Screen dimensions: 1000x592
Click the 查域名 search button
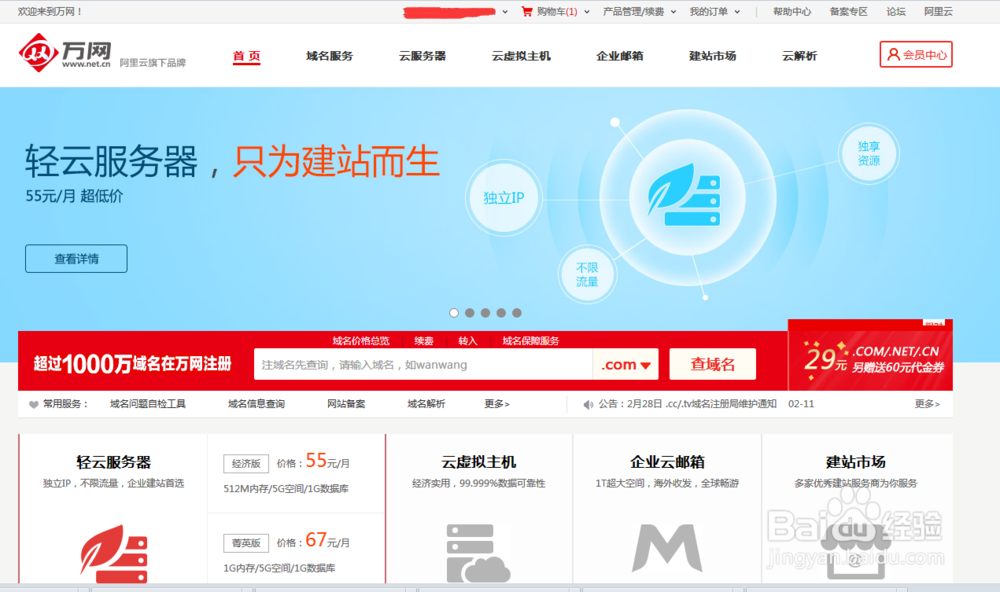tap(712, 364)
